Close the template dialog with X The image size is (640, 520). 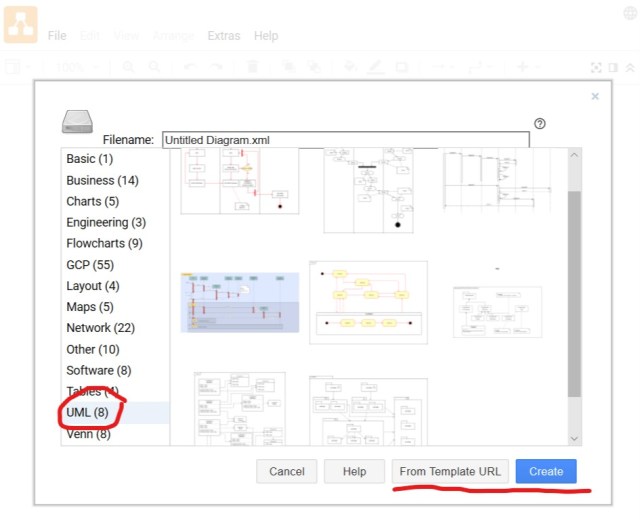[595, 97]
